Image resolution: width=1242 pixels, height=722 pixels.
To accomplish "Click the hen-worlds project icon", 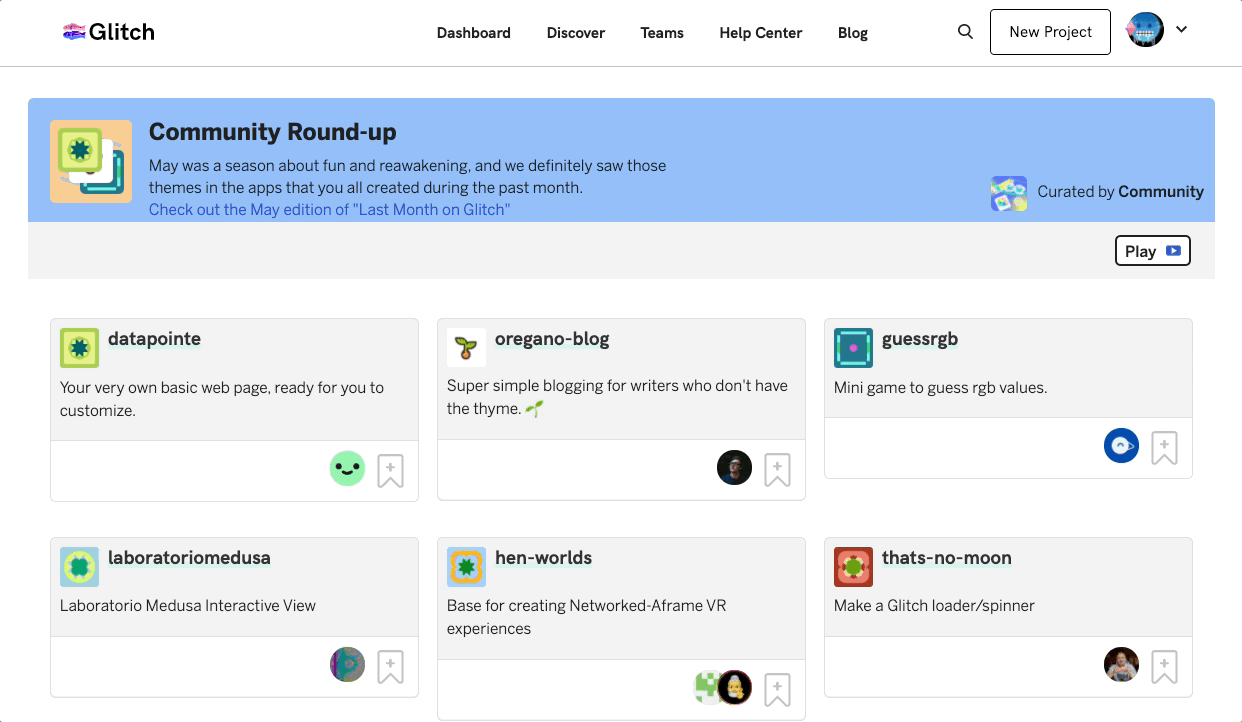I will coord(466,567).
